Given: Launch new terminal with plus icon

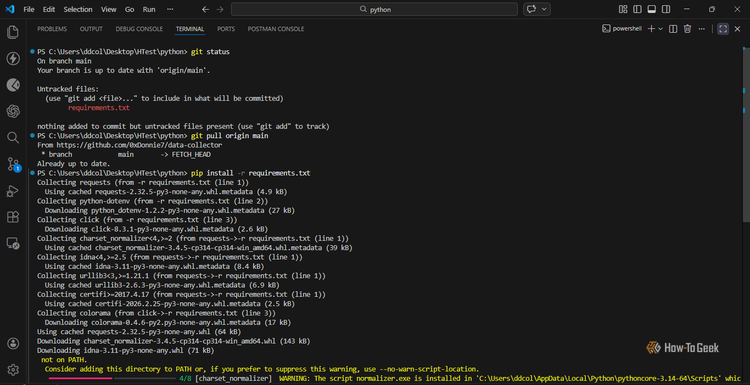Looking at the screenshot, I should (x=651, y=29).
